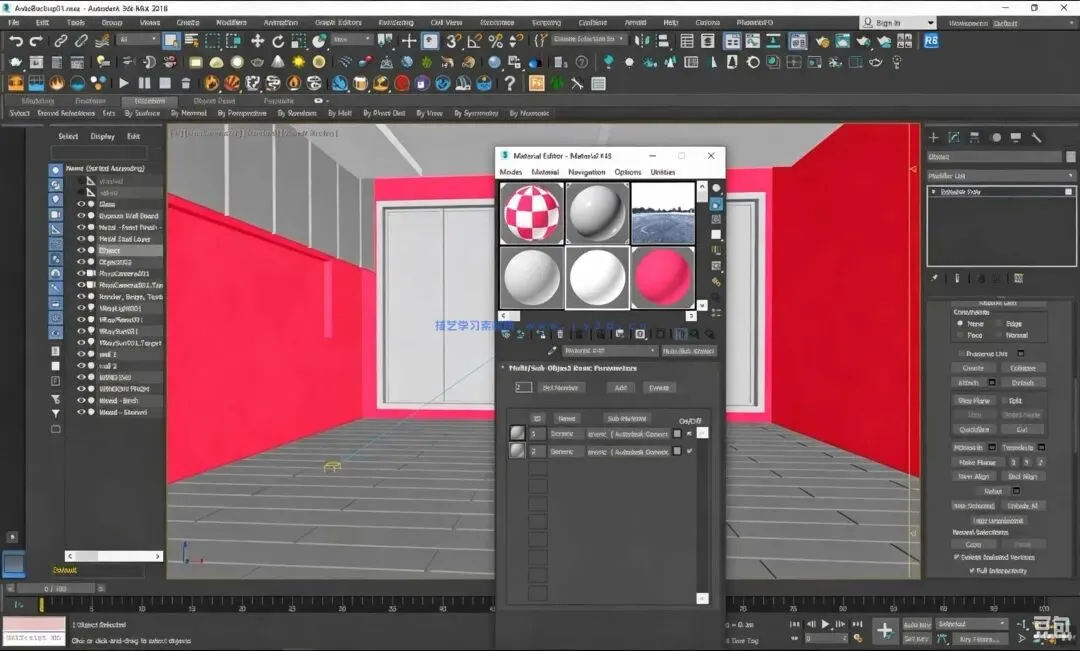1080x651 pixels.
Task: Click the Add button in Material Editor
Action: click(621, 388)
